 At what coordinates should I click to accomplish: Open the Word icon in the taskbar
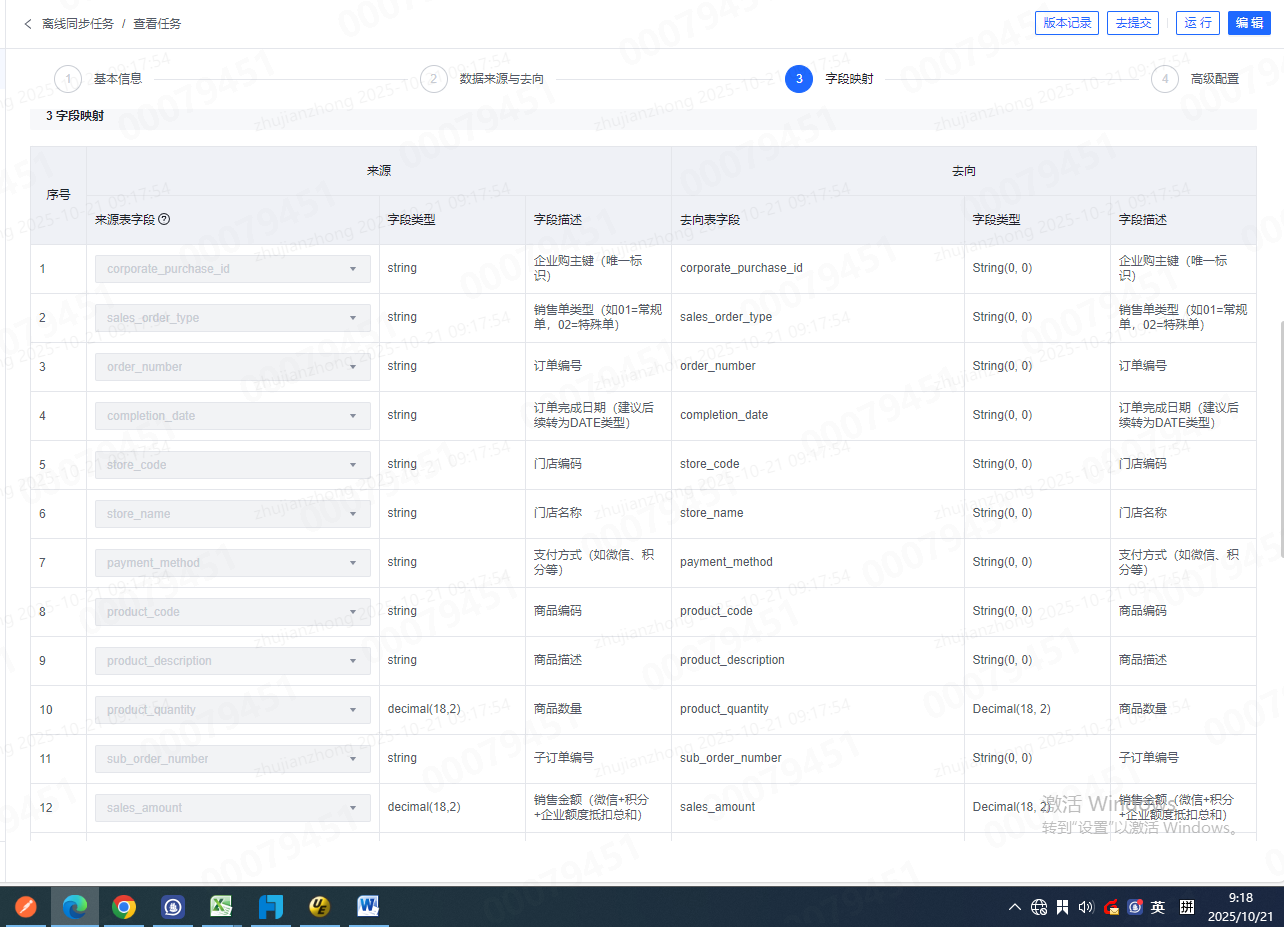[x=369, y=907]
